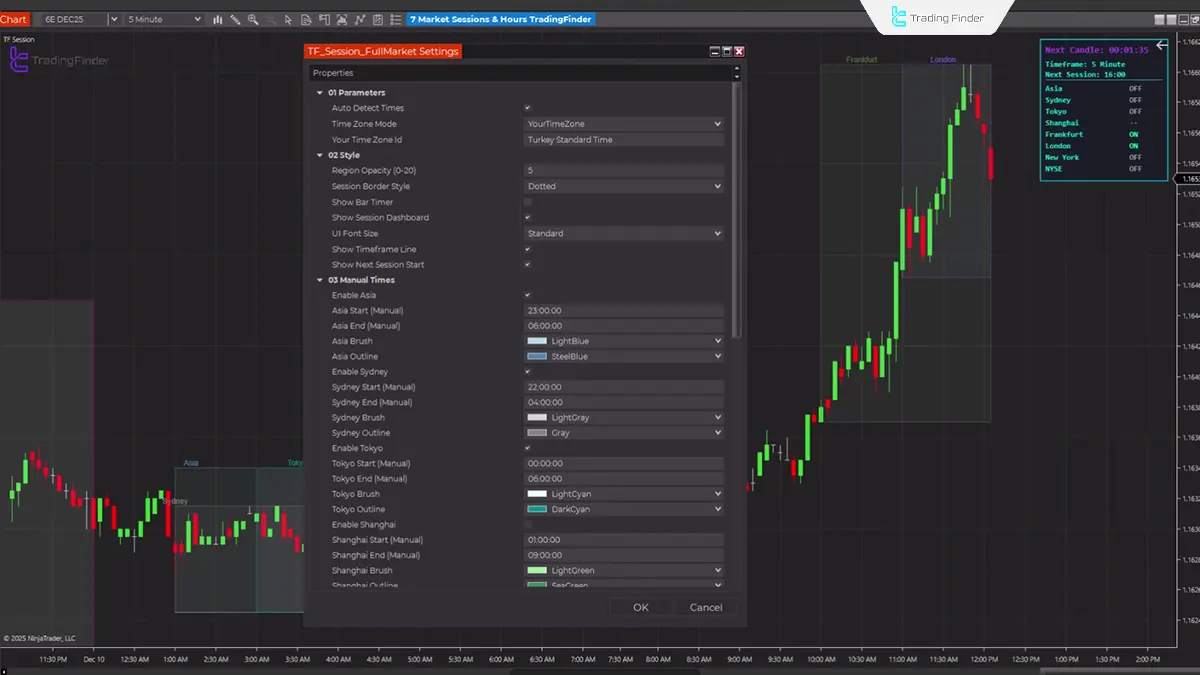This screenshot has width=1200, height=675.
Task: Toggle the Auto Detect Times checkbox
Action: (x=527, y=108)
